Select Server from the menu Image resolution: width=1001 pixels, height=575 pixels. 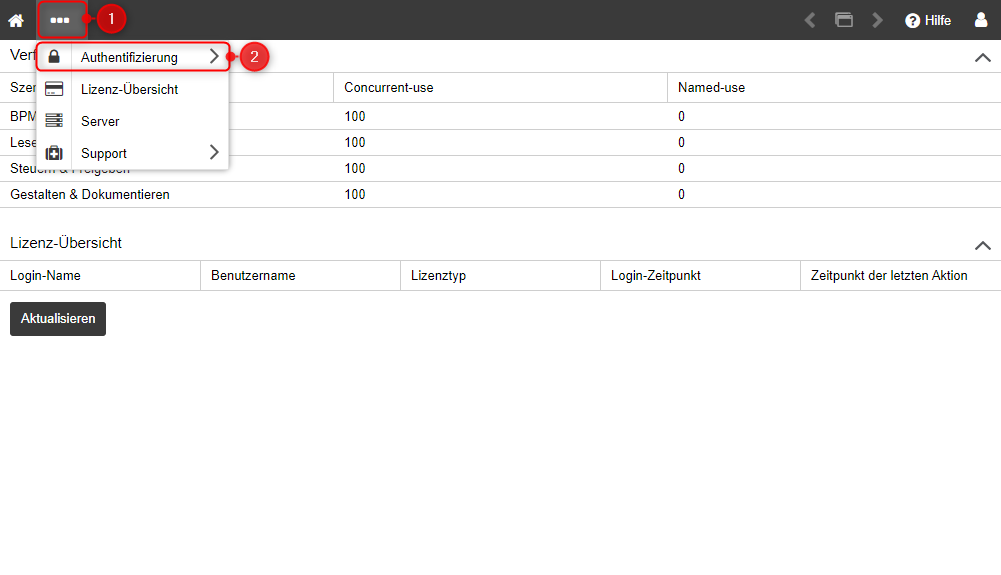(x=100, y=121)
